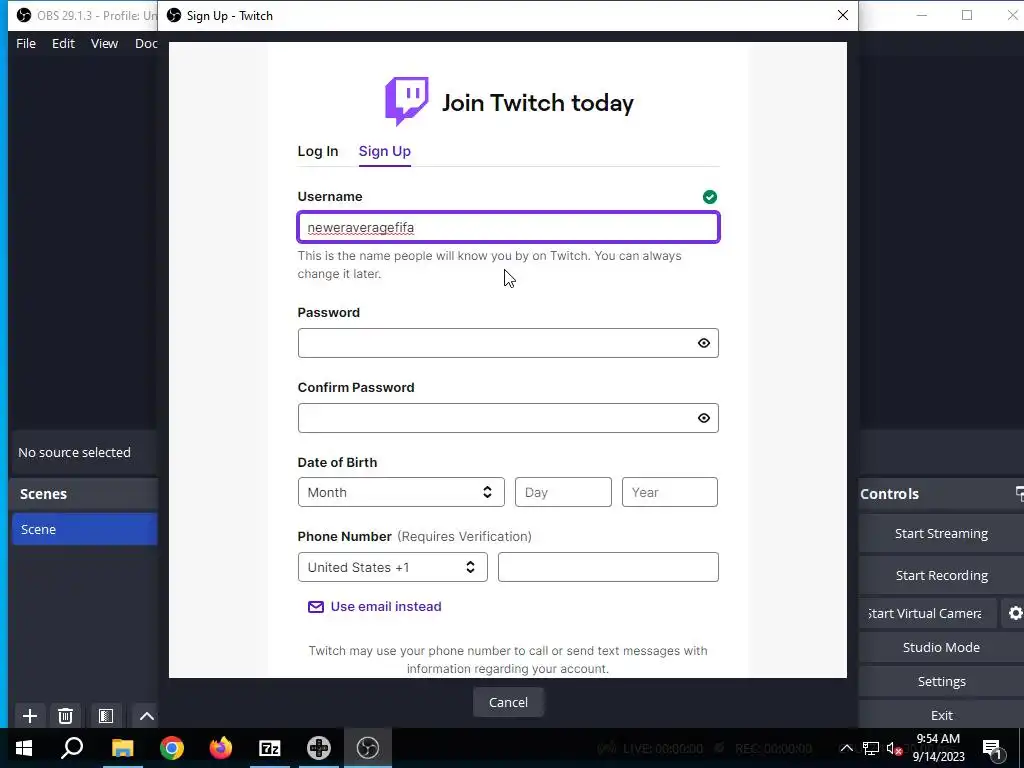Open the gamepad app in taskbar

click(x=319, y=748)
